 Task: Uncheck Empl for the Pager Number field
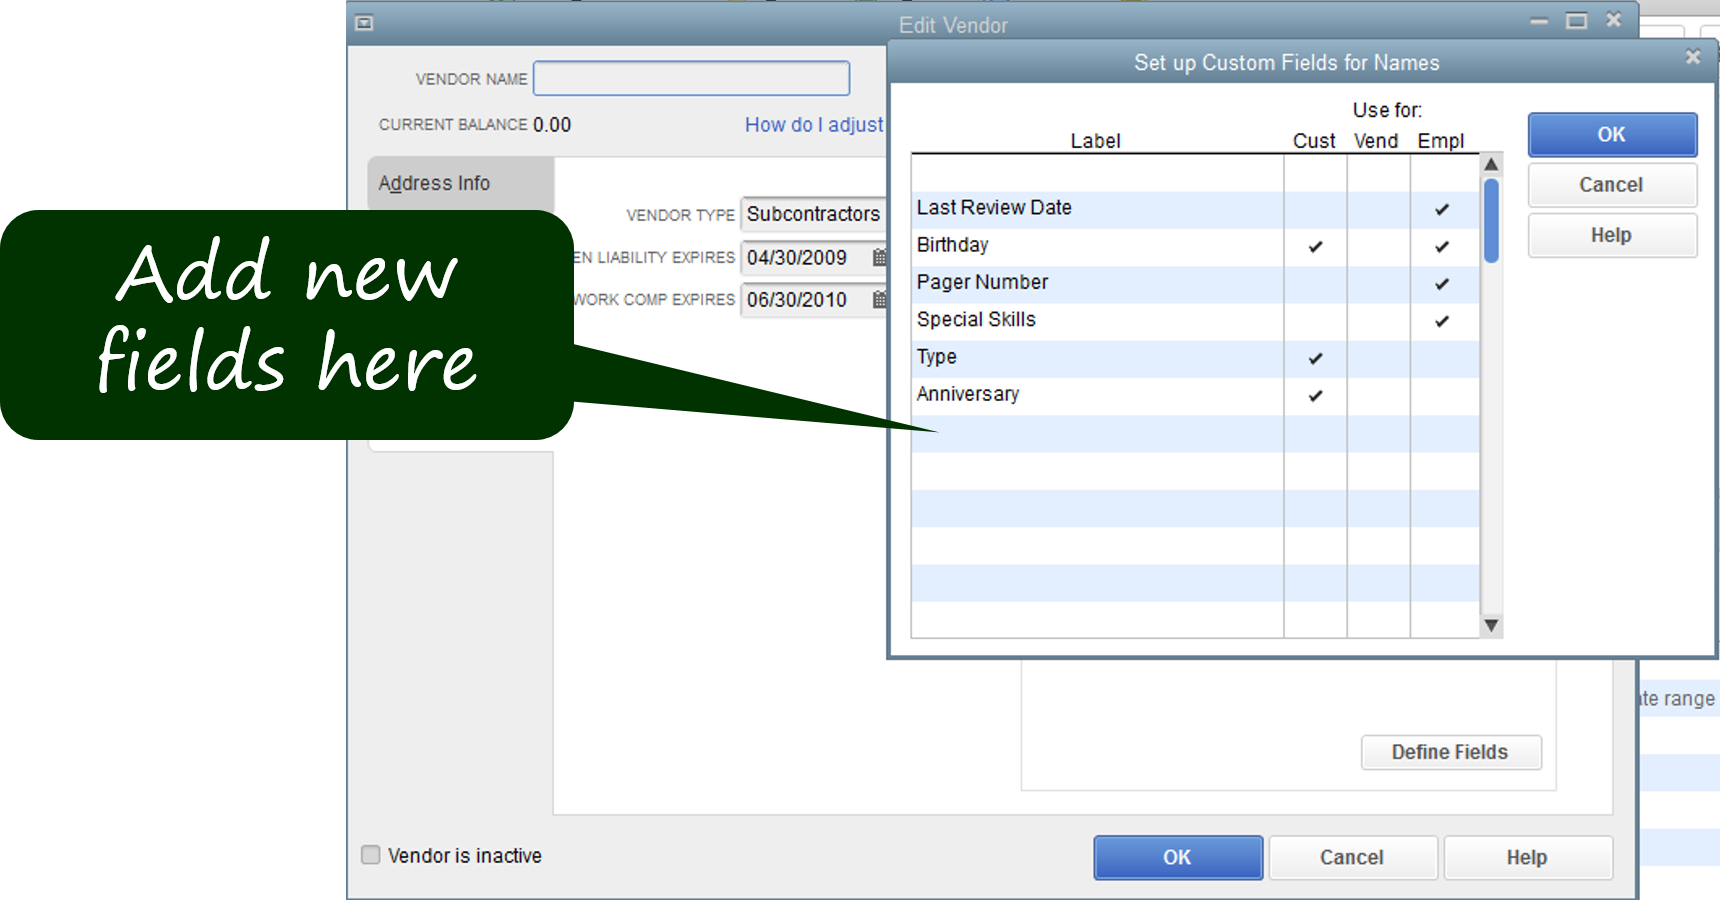(x=1442, y=284)
